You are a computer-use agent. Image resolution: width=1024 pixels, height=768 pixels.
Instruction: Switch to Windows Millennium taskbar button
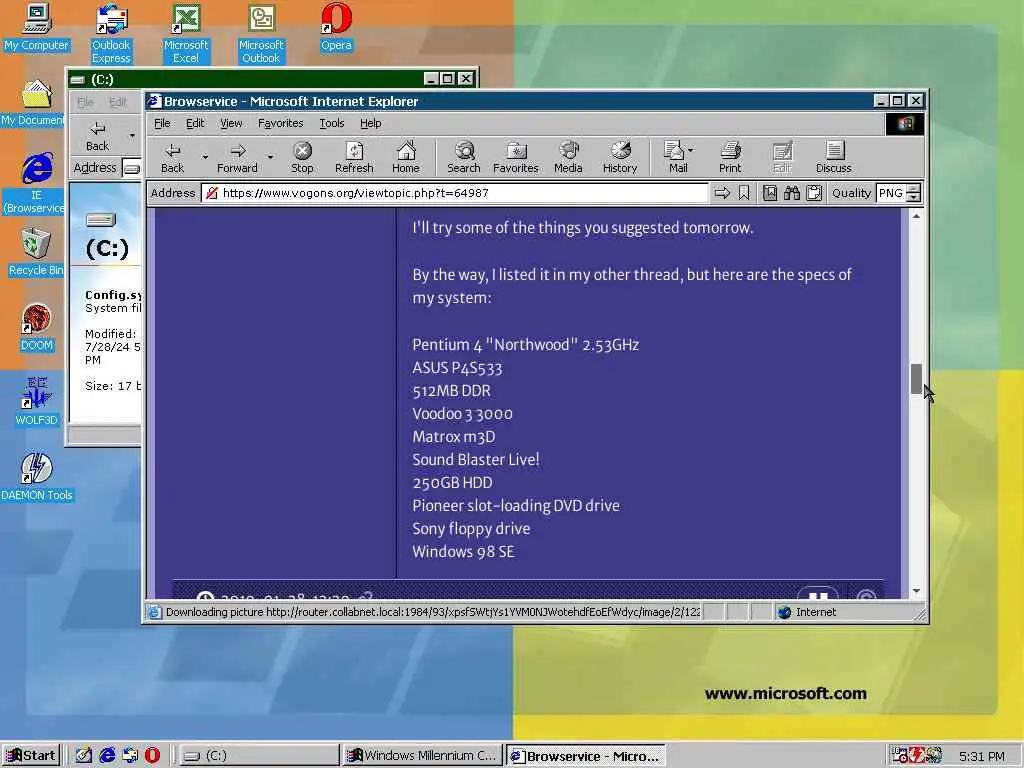(x=423, y=756)
